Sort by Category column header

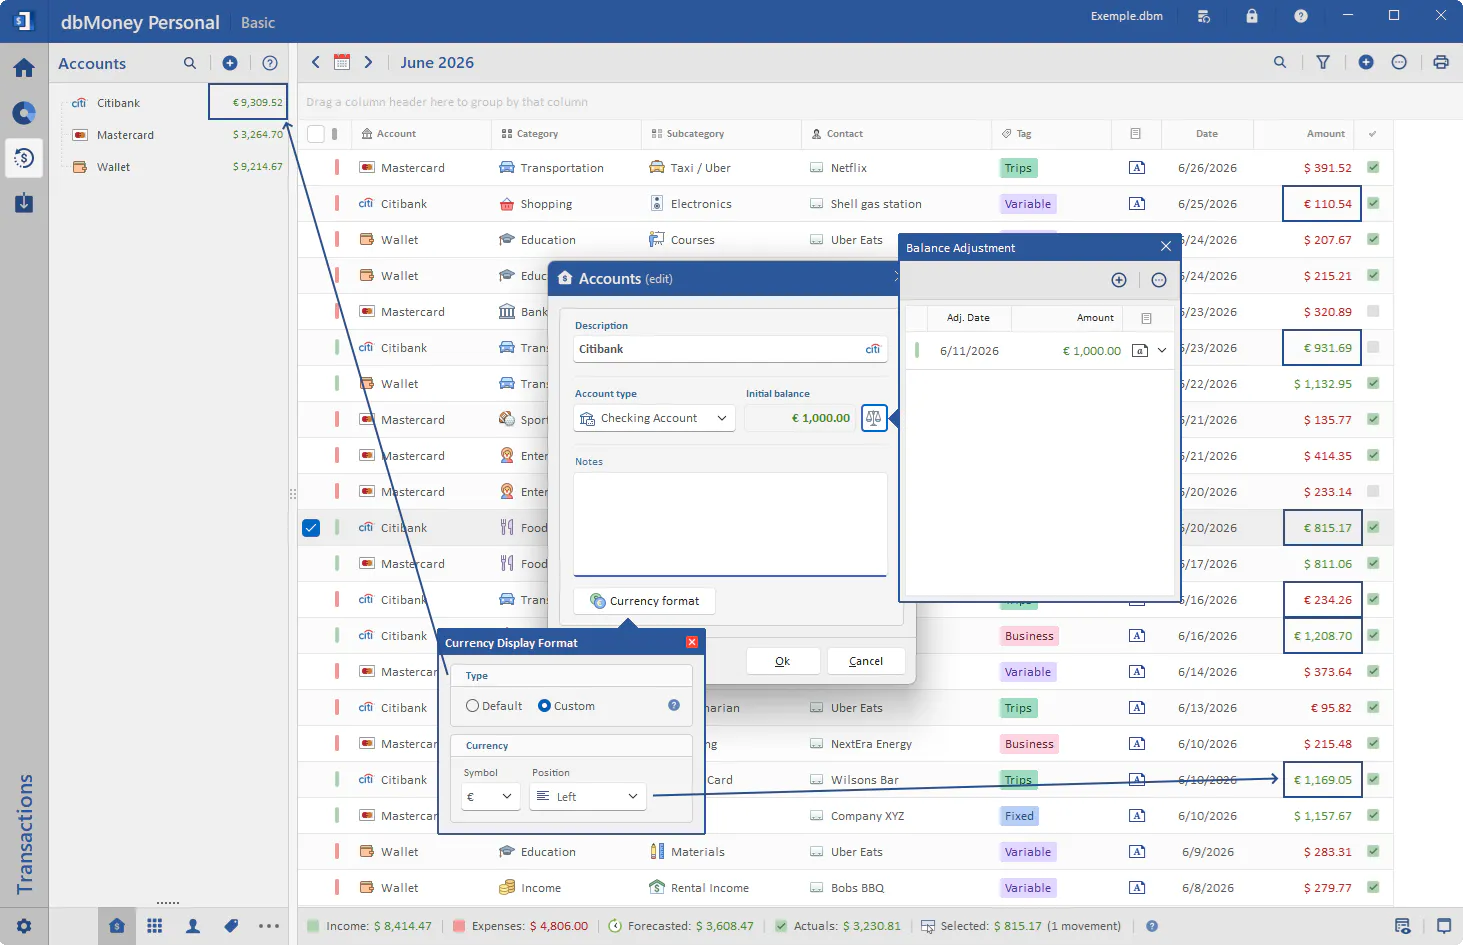(x=537, y=134)
